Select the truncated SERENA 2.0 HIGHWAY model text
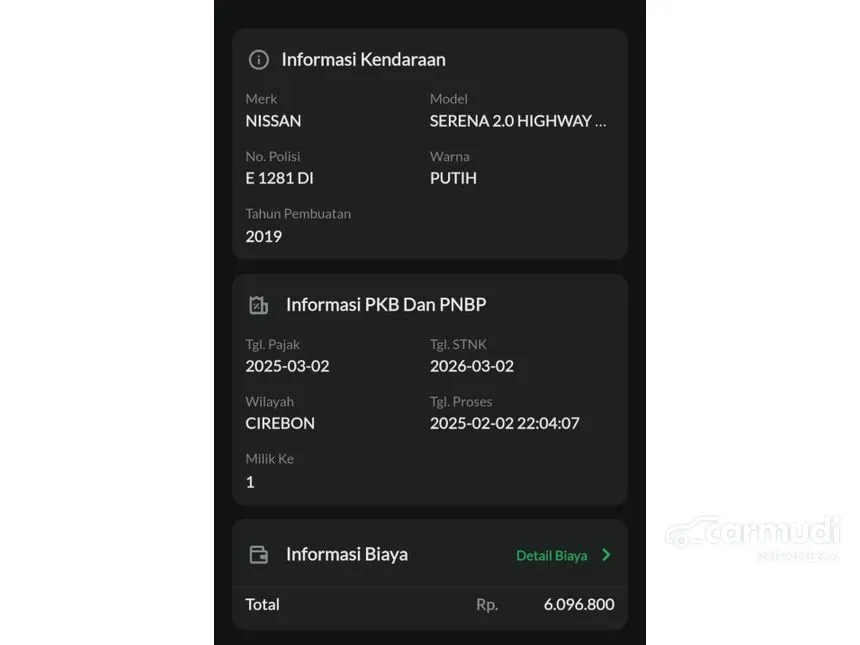This screenshot has width=860, height=645. pyautogui.click(x=518, y=121)
